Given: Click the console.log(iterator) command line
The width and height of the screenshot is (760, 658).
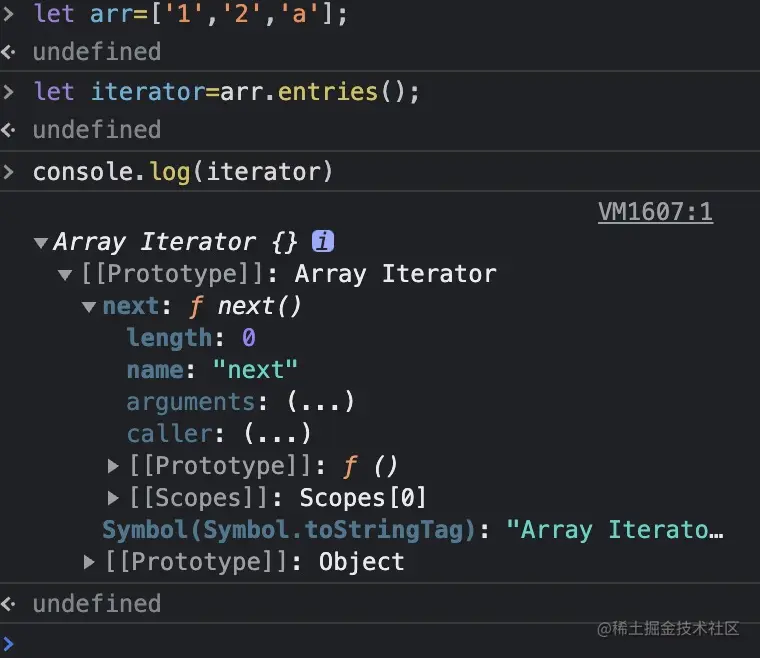Looking at the screenshot, I should tap(183, 172).
